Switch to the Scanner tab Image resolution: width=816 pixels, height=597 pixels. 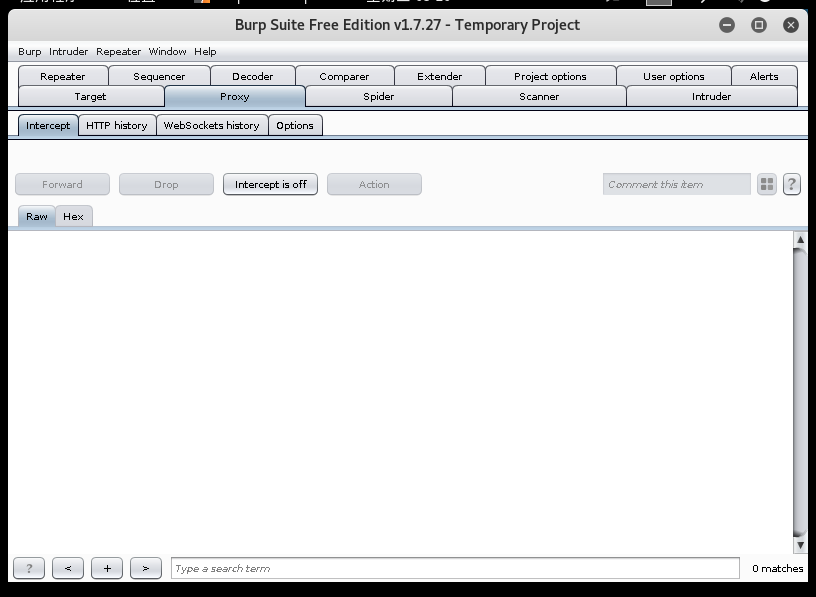(x=539, y=97)
